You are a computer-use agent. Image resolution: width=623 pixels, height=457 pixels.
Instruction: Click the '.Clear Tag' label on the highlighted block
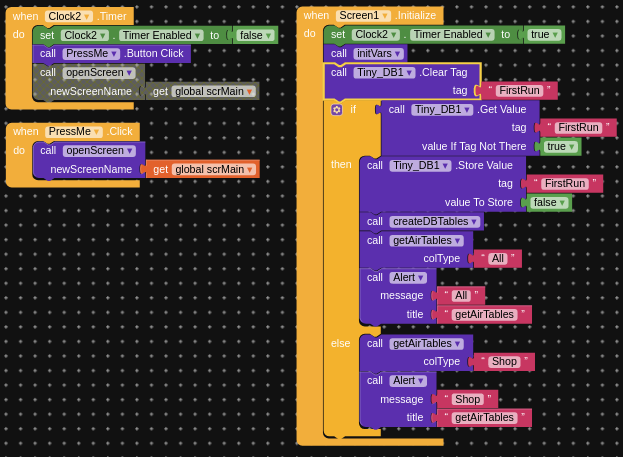443,72
